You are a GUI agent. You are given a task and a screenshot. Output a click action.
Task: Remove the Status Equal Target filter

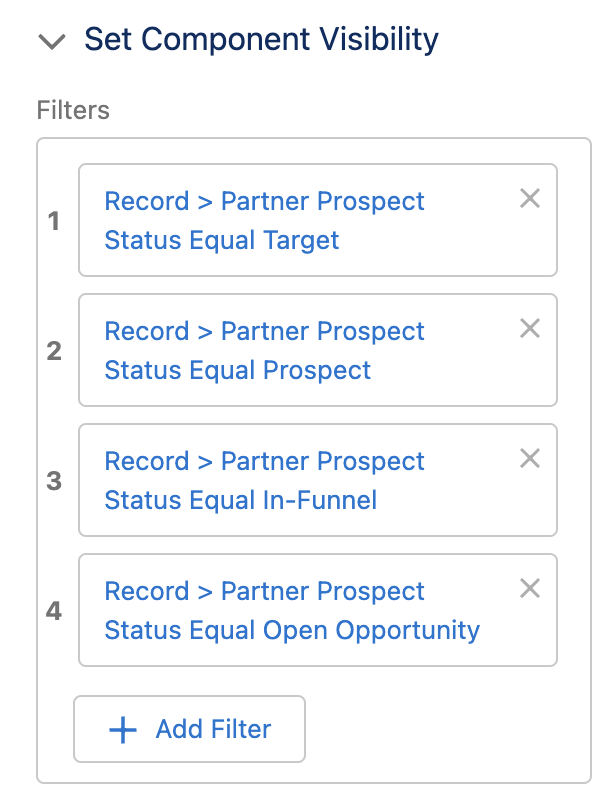530,199
